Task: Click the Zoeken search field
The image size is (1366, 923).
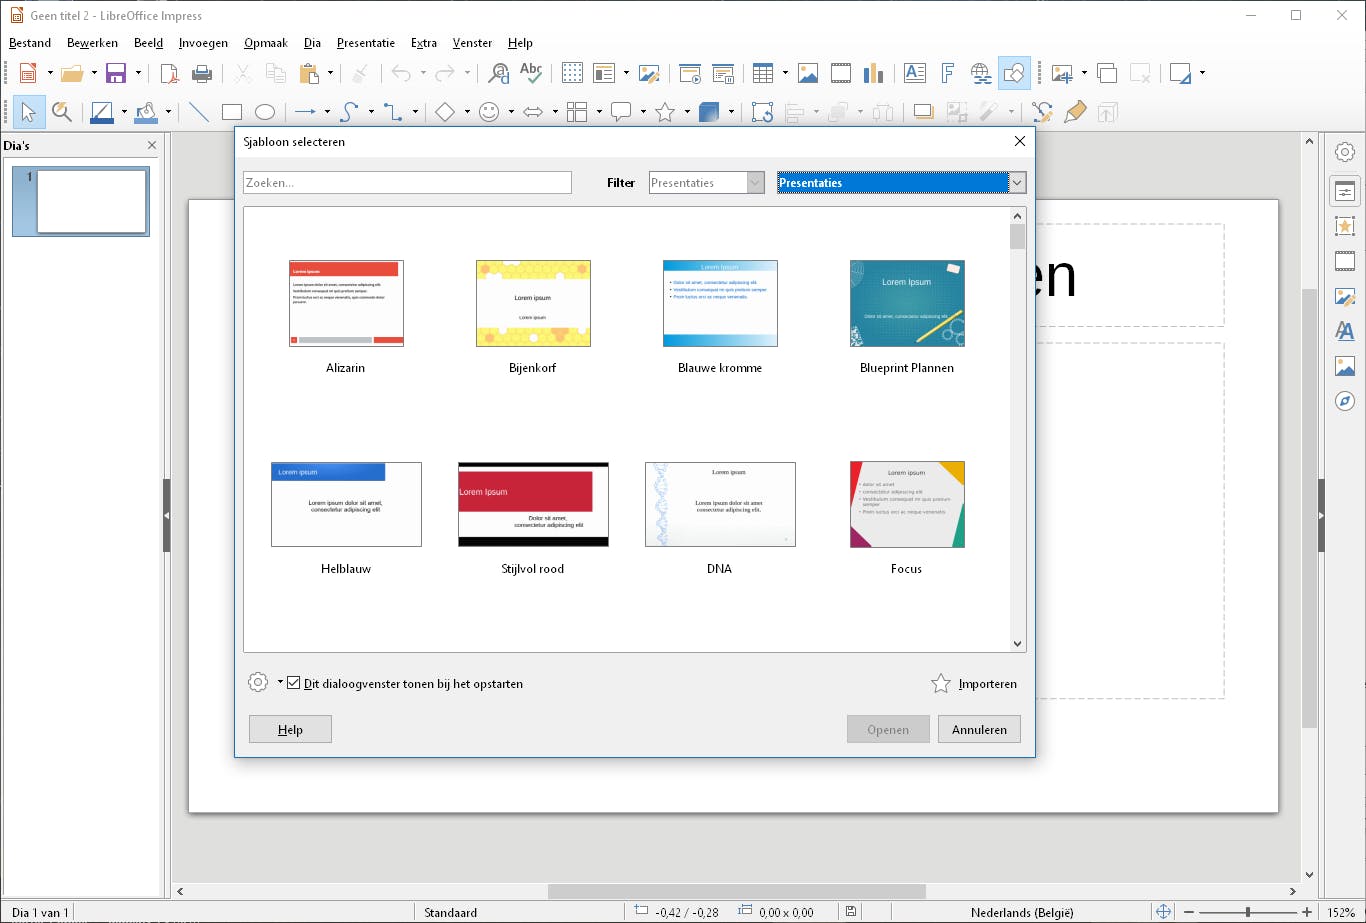Action: [407, 183]
